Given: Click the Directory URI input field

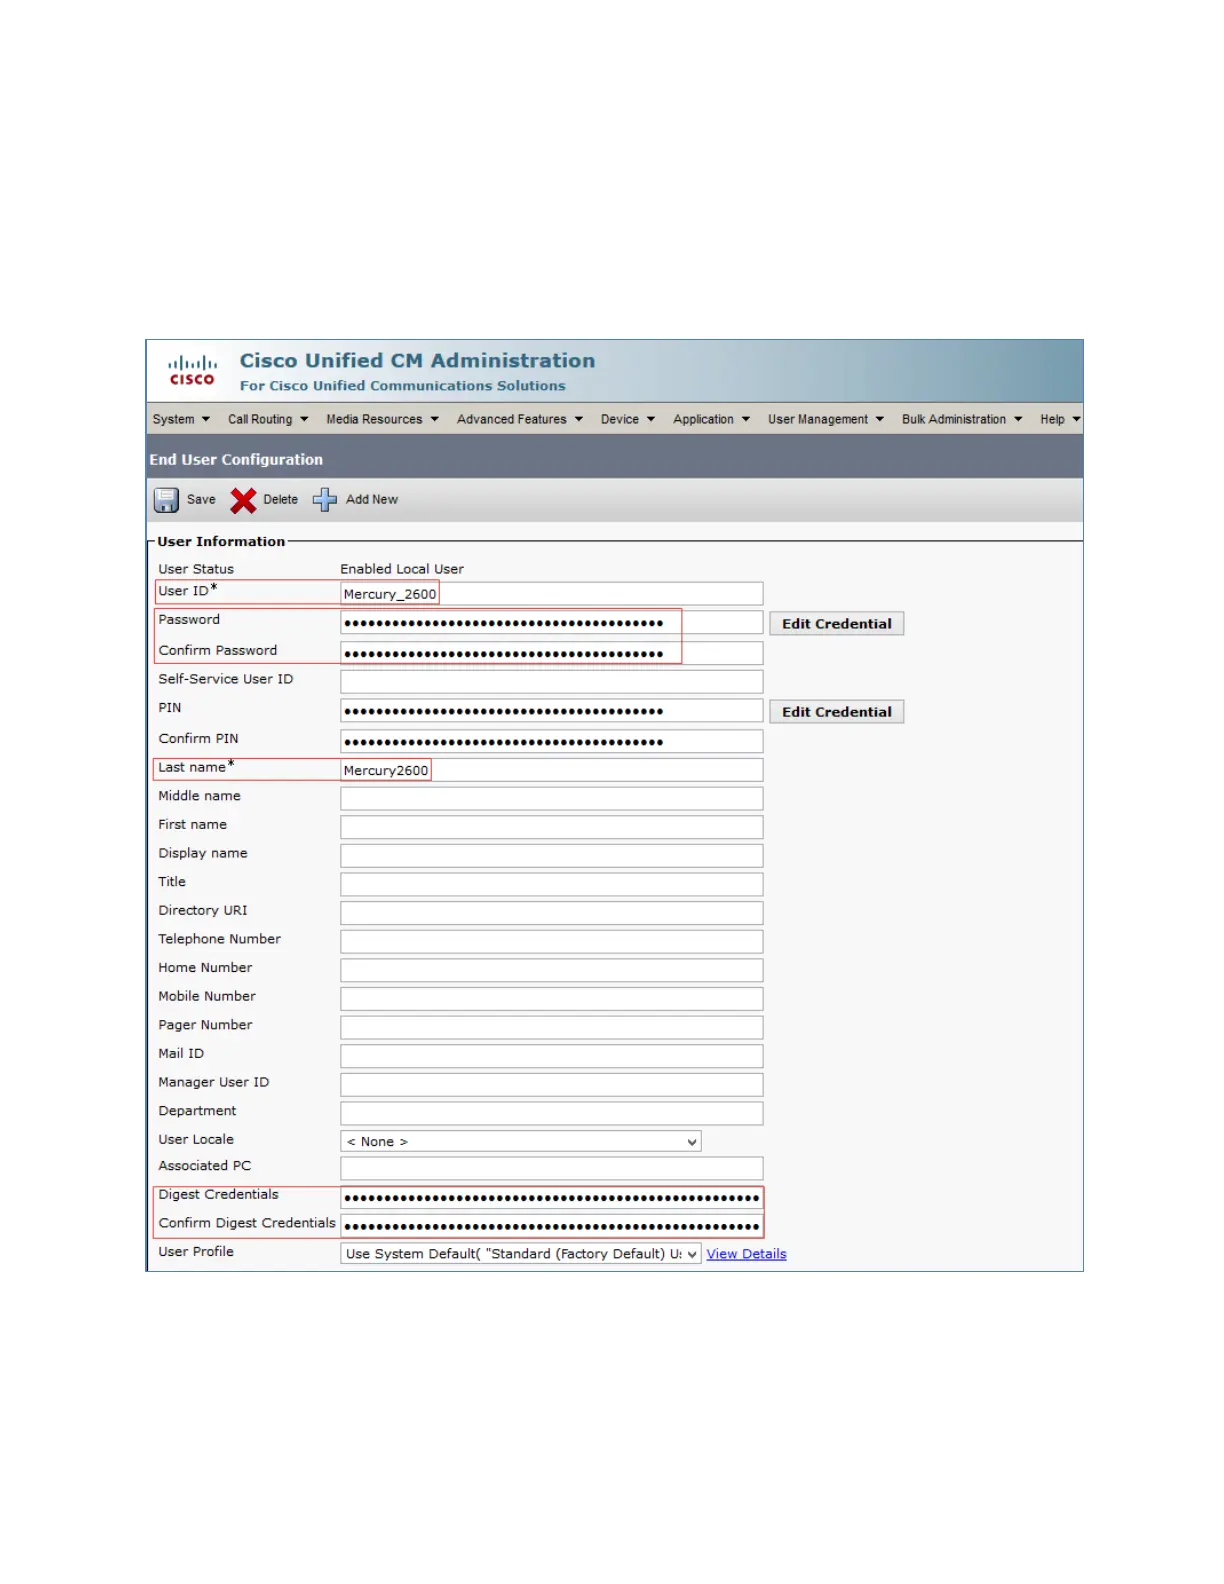Looking at the screenshot, I should pyautogui.click(x=552, y=914).
